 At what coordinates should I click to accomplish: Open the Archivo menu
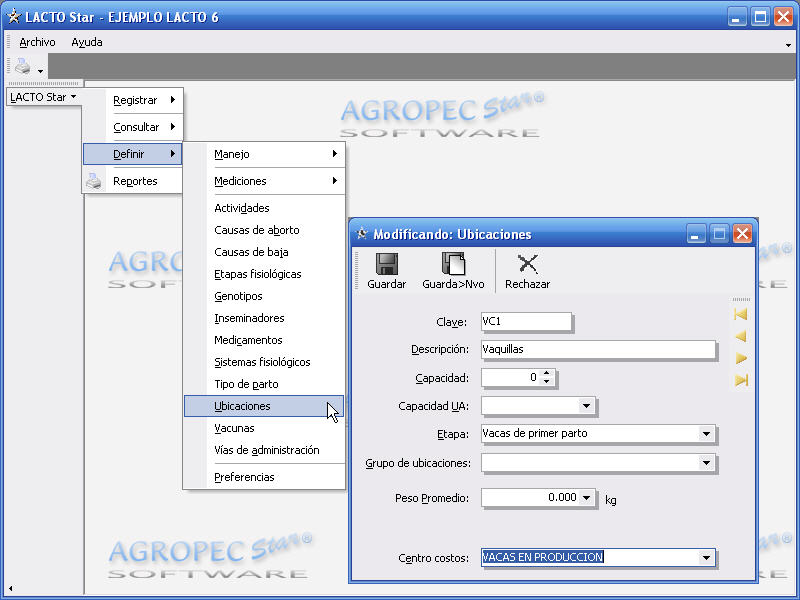coord(37,42)
